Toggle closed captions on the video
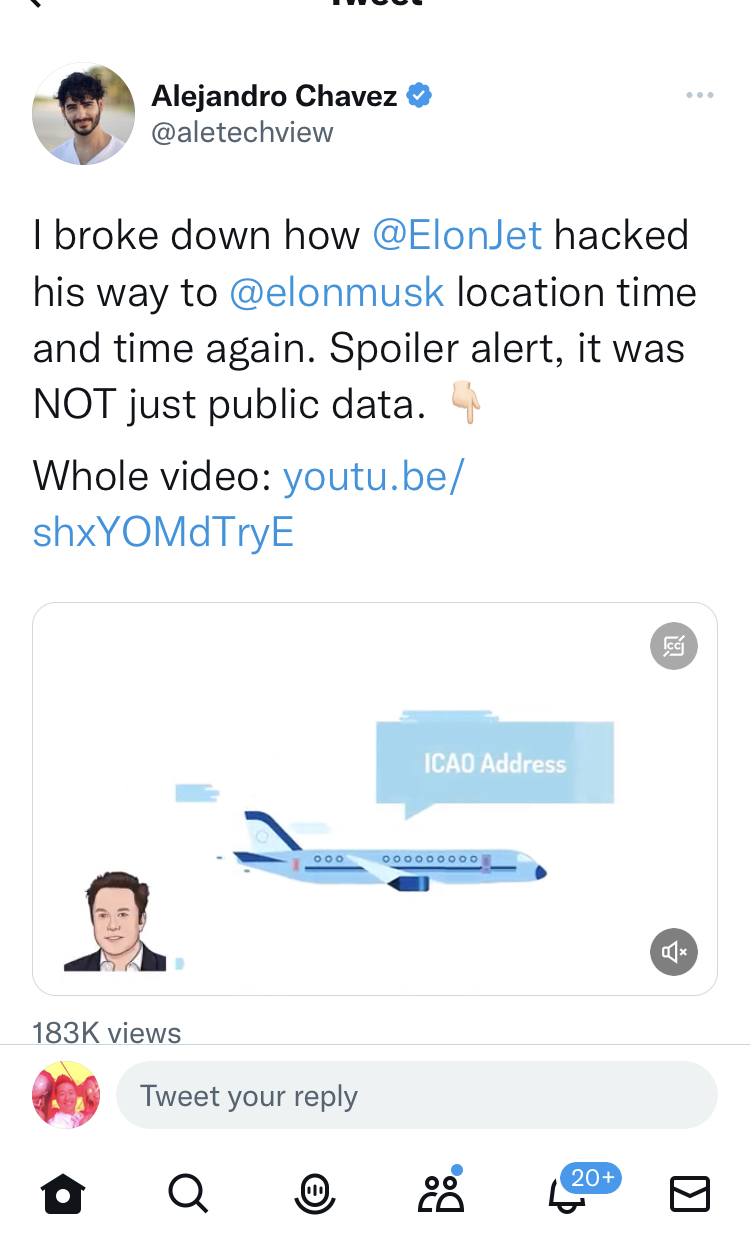Viewport: 750px width, 1243px height. 674,646
